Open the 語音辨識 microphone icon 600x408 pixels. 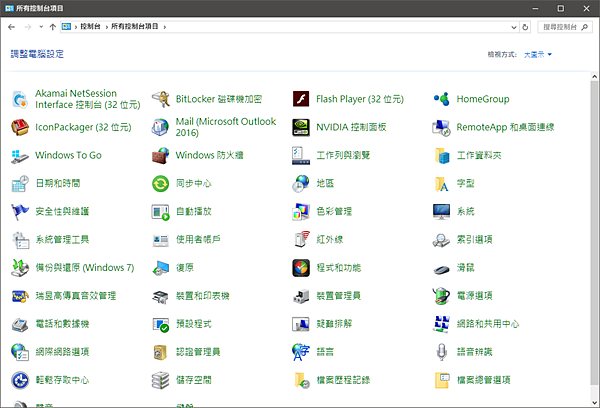(441, 352)
